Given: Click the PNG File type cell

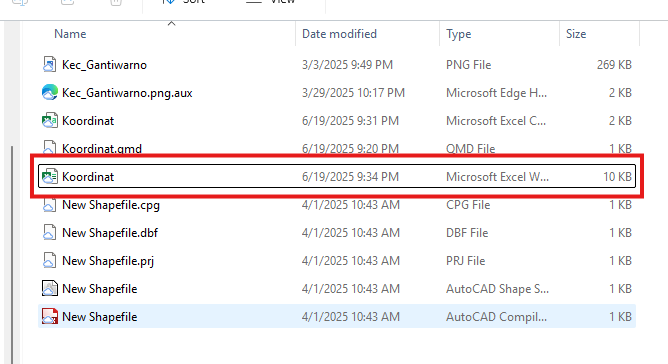Looking at the screenshot, I should point(469,65).
